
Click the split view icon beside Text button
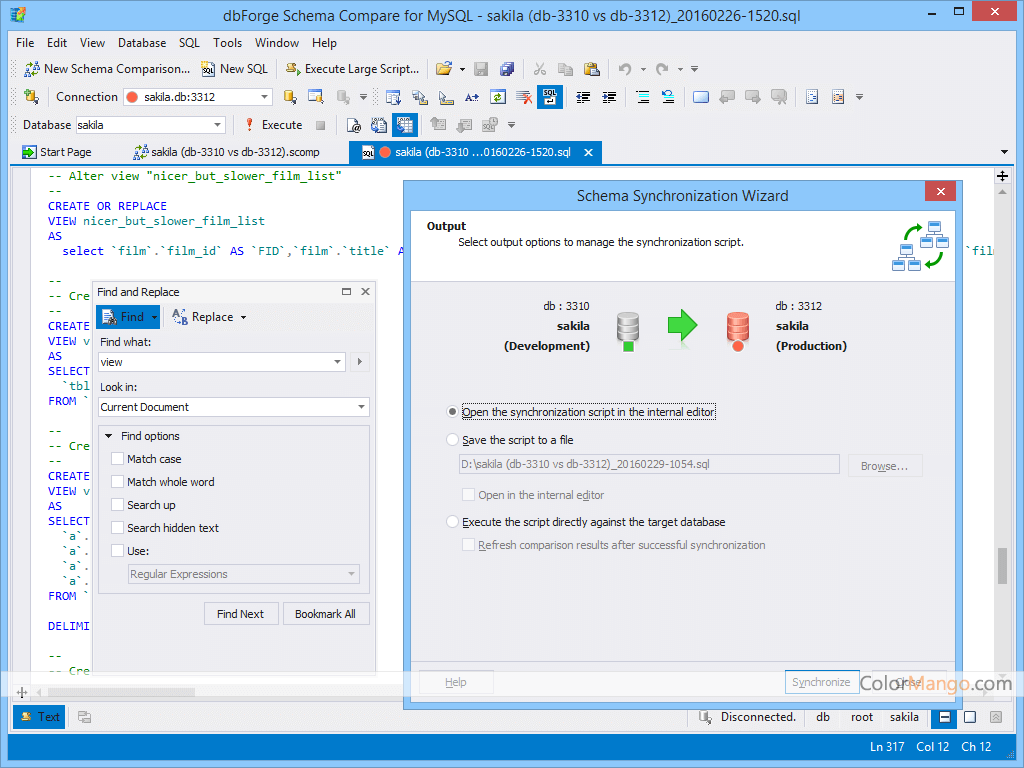[x=84, y=716]
